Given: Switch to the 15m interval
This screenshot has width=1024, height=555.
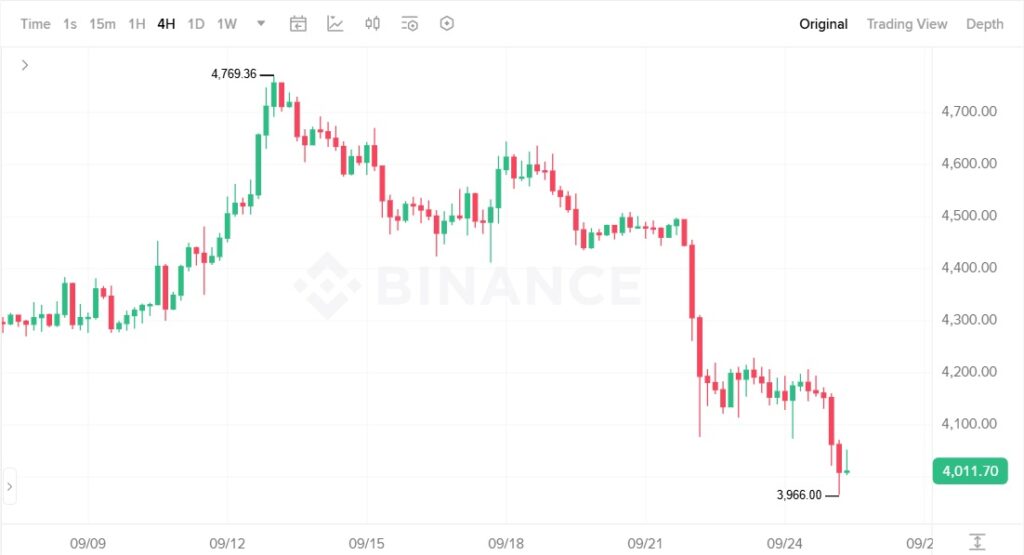Looking at the screenshot, I should click(102, 24).
